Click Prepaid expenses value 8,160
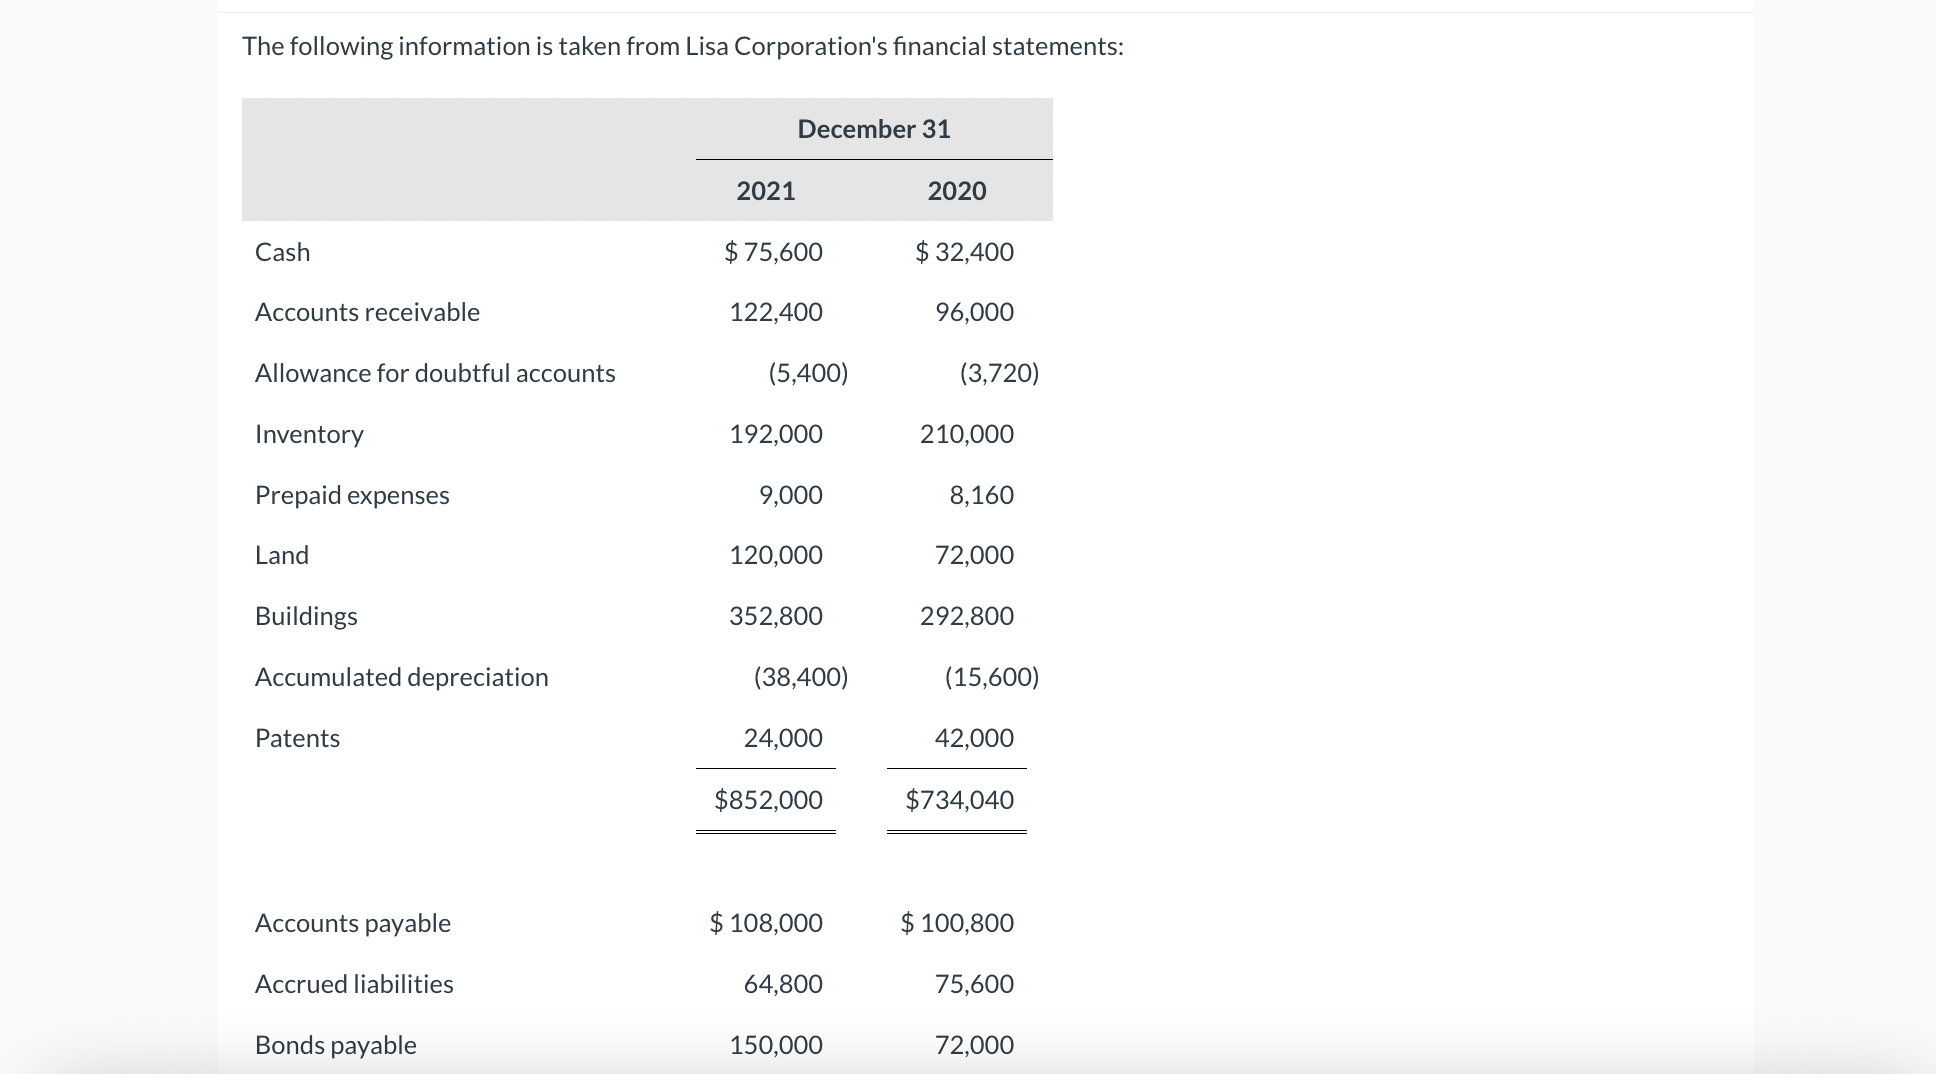1936x1074 pixels. point(982,495)
